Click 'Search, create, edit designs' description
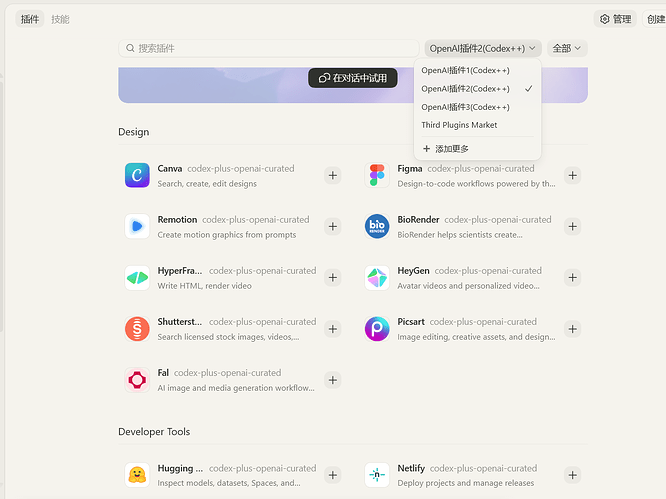The image size is (666, 499). 207,183
